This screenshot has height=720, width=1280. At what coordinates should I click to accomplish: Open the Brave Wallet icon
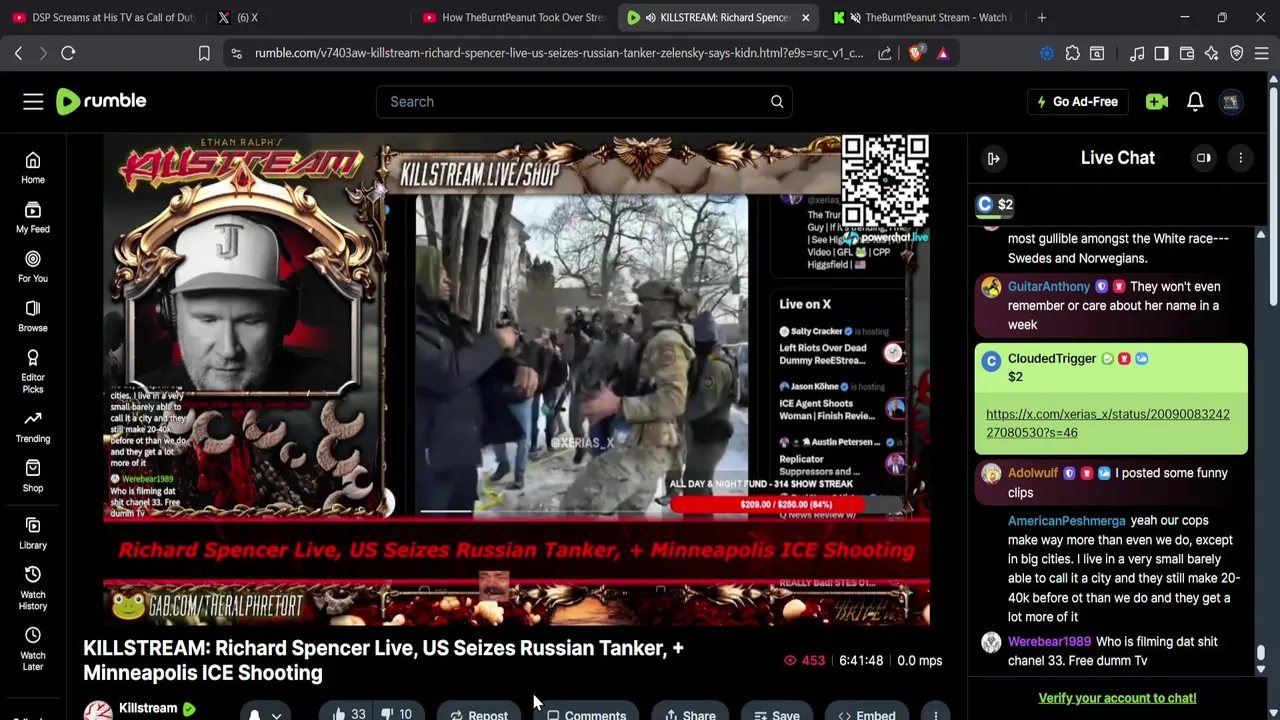[x=1187, y=53]
